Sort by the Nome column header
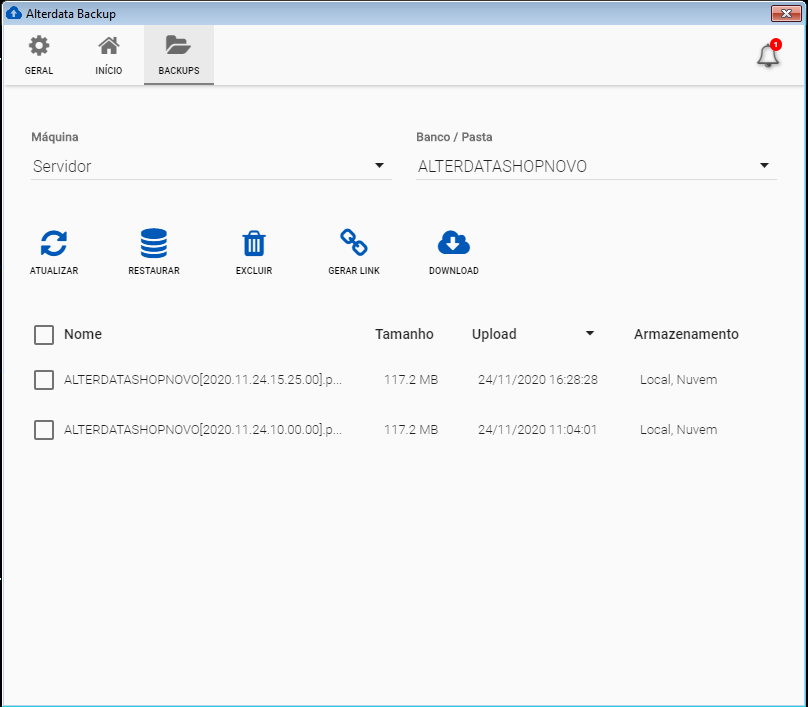Screen dimensions: 808x707 tap(83, 334)
